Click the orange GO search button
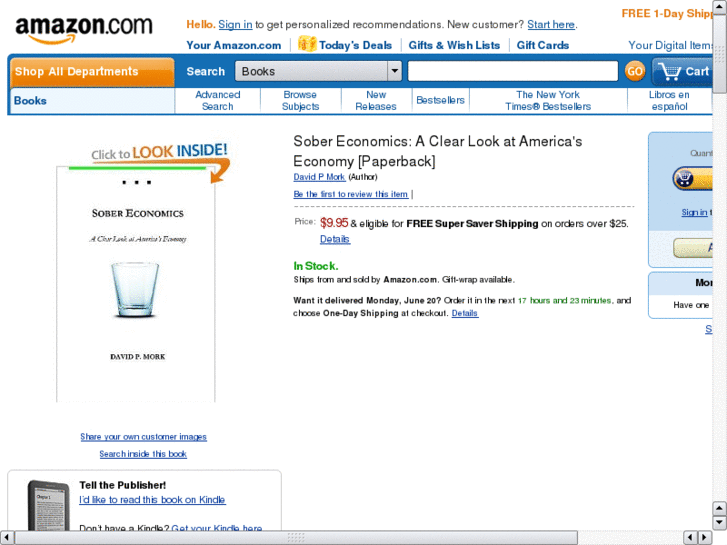 point(635,71)
